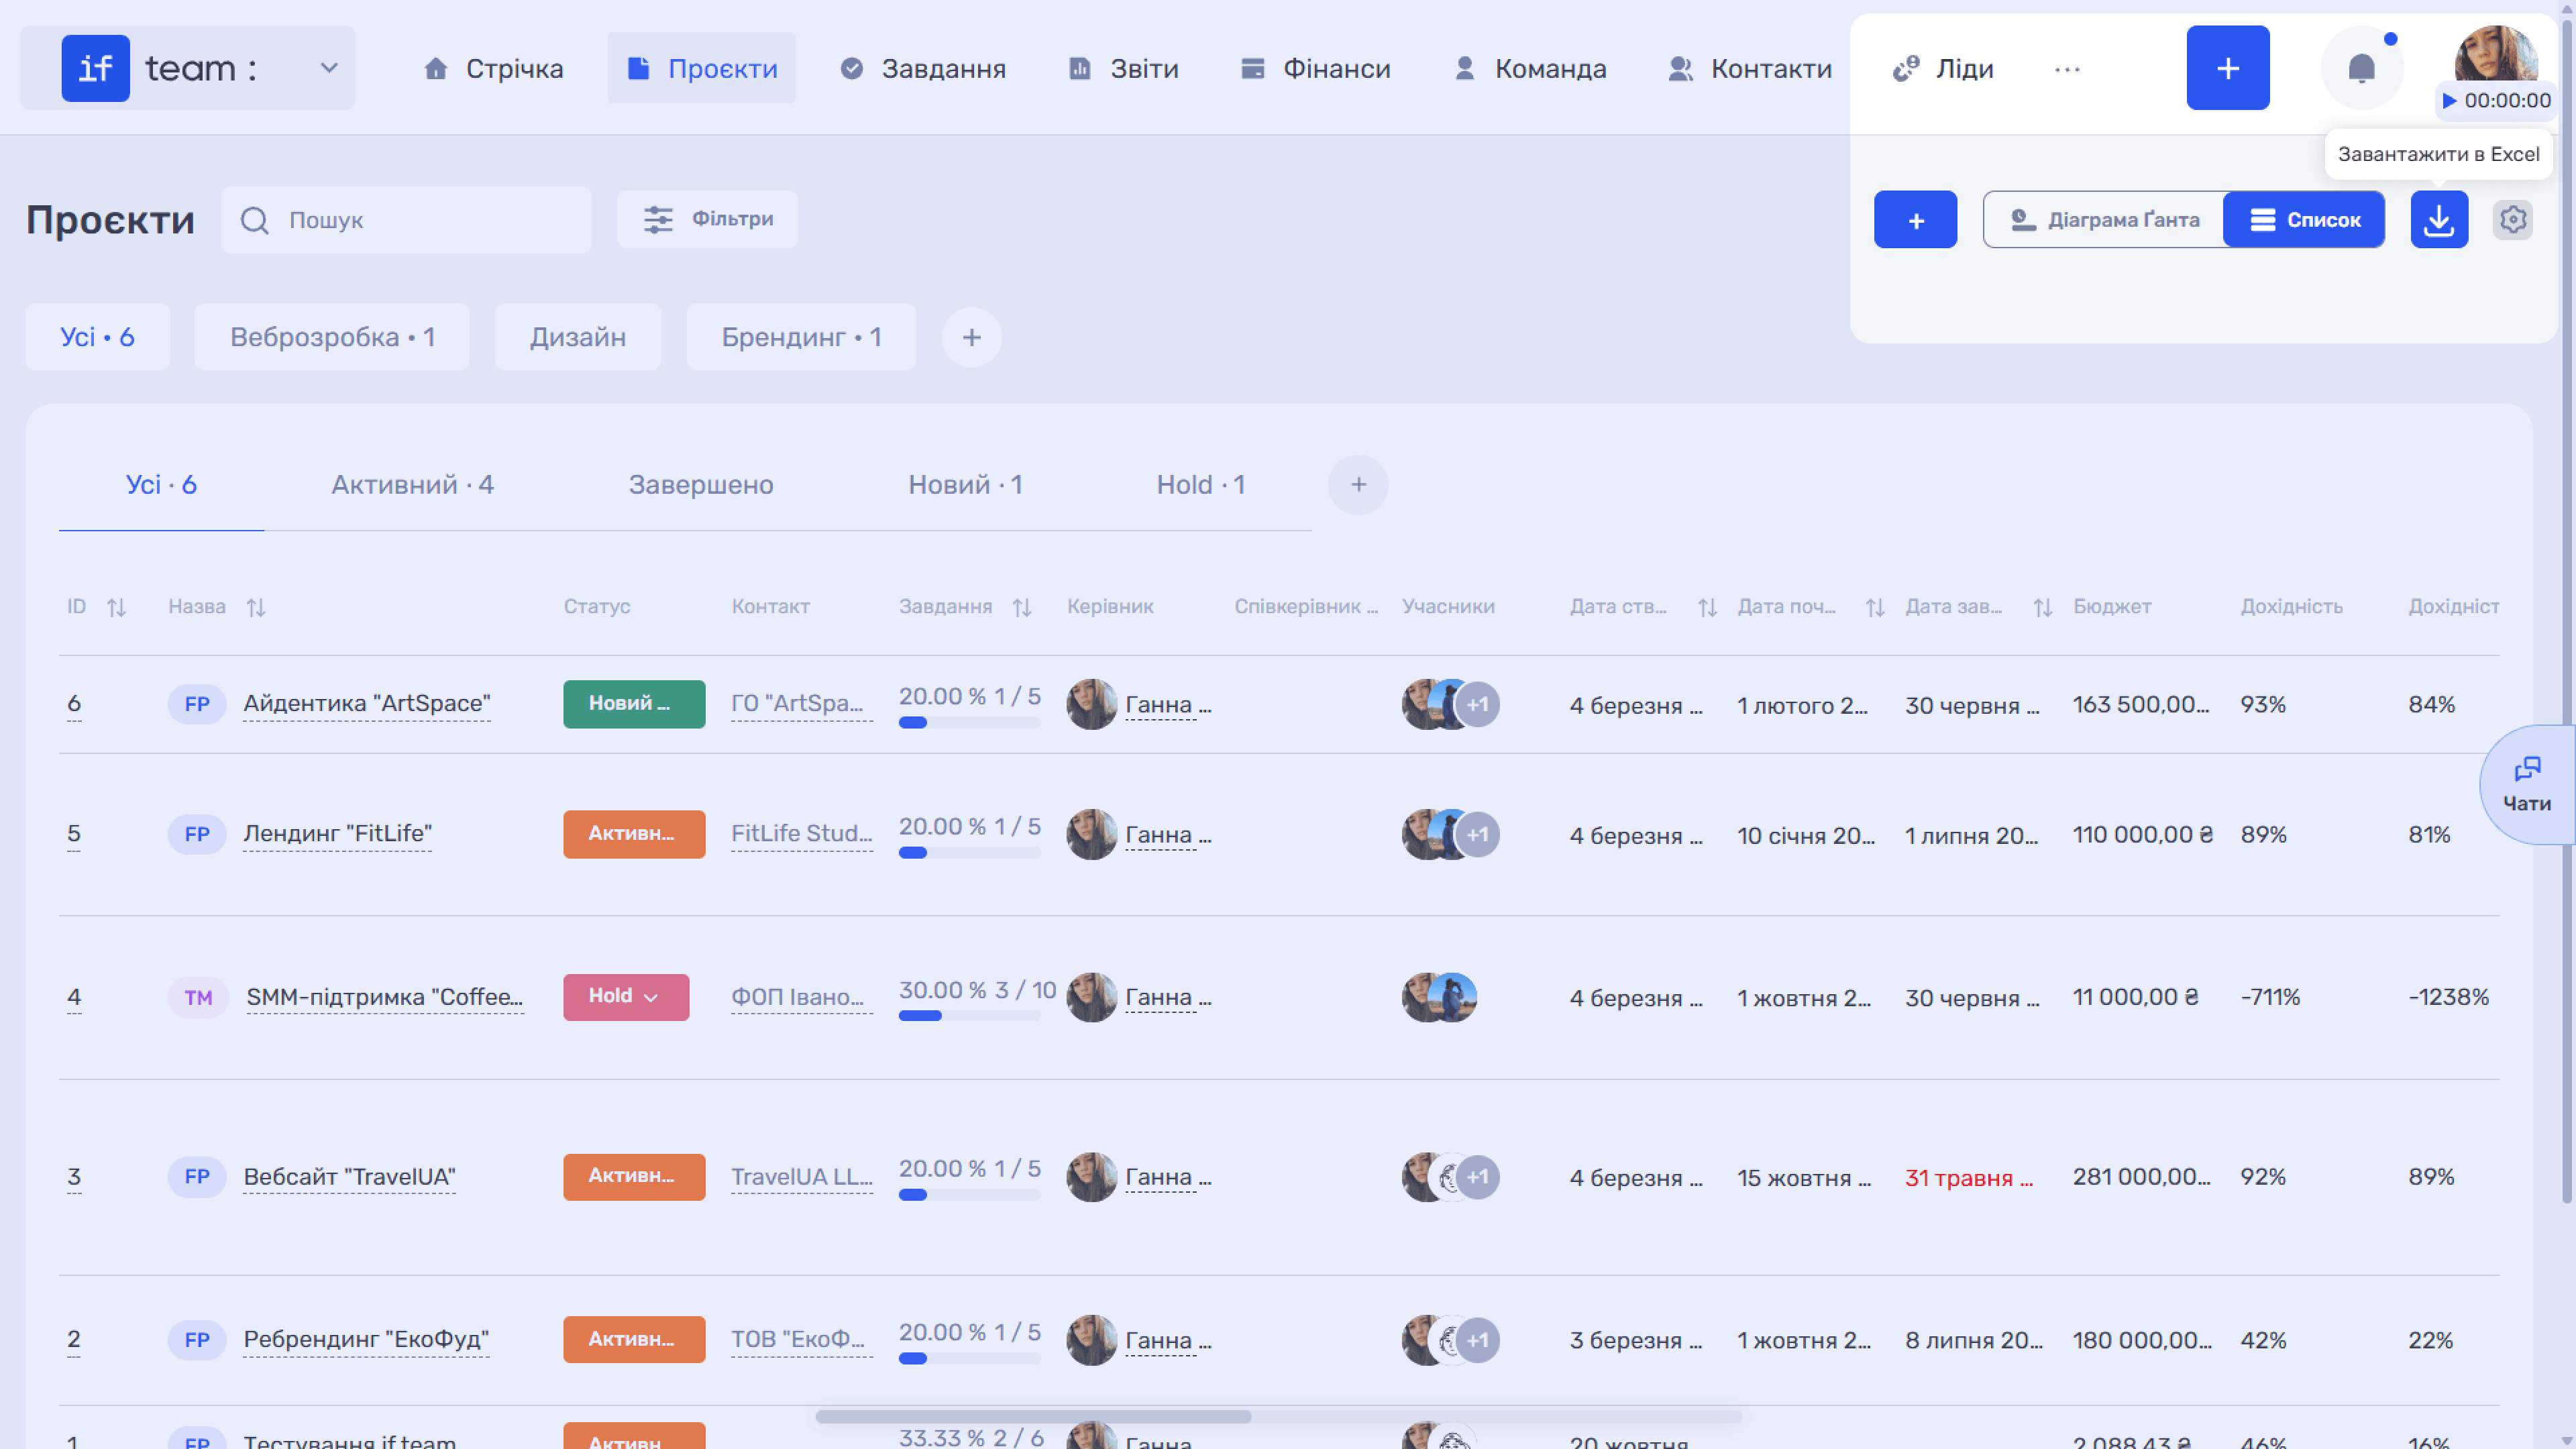Image resolution: width=2576 pixels, height=1449 pixels.
Task: Open the Звіти section
Action: pyautogui.click(x=1124, y=68)
